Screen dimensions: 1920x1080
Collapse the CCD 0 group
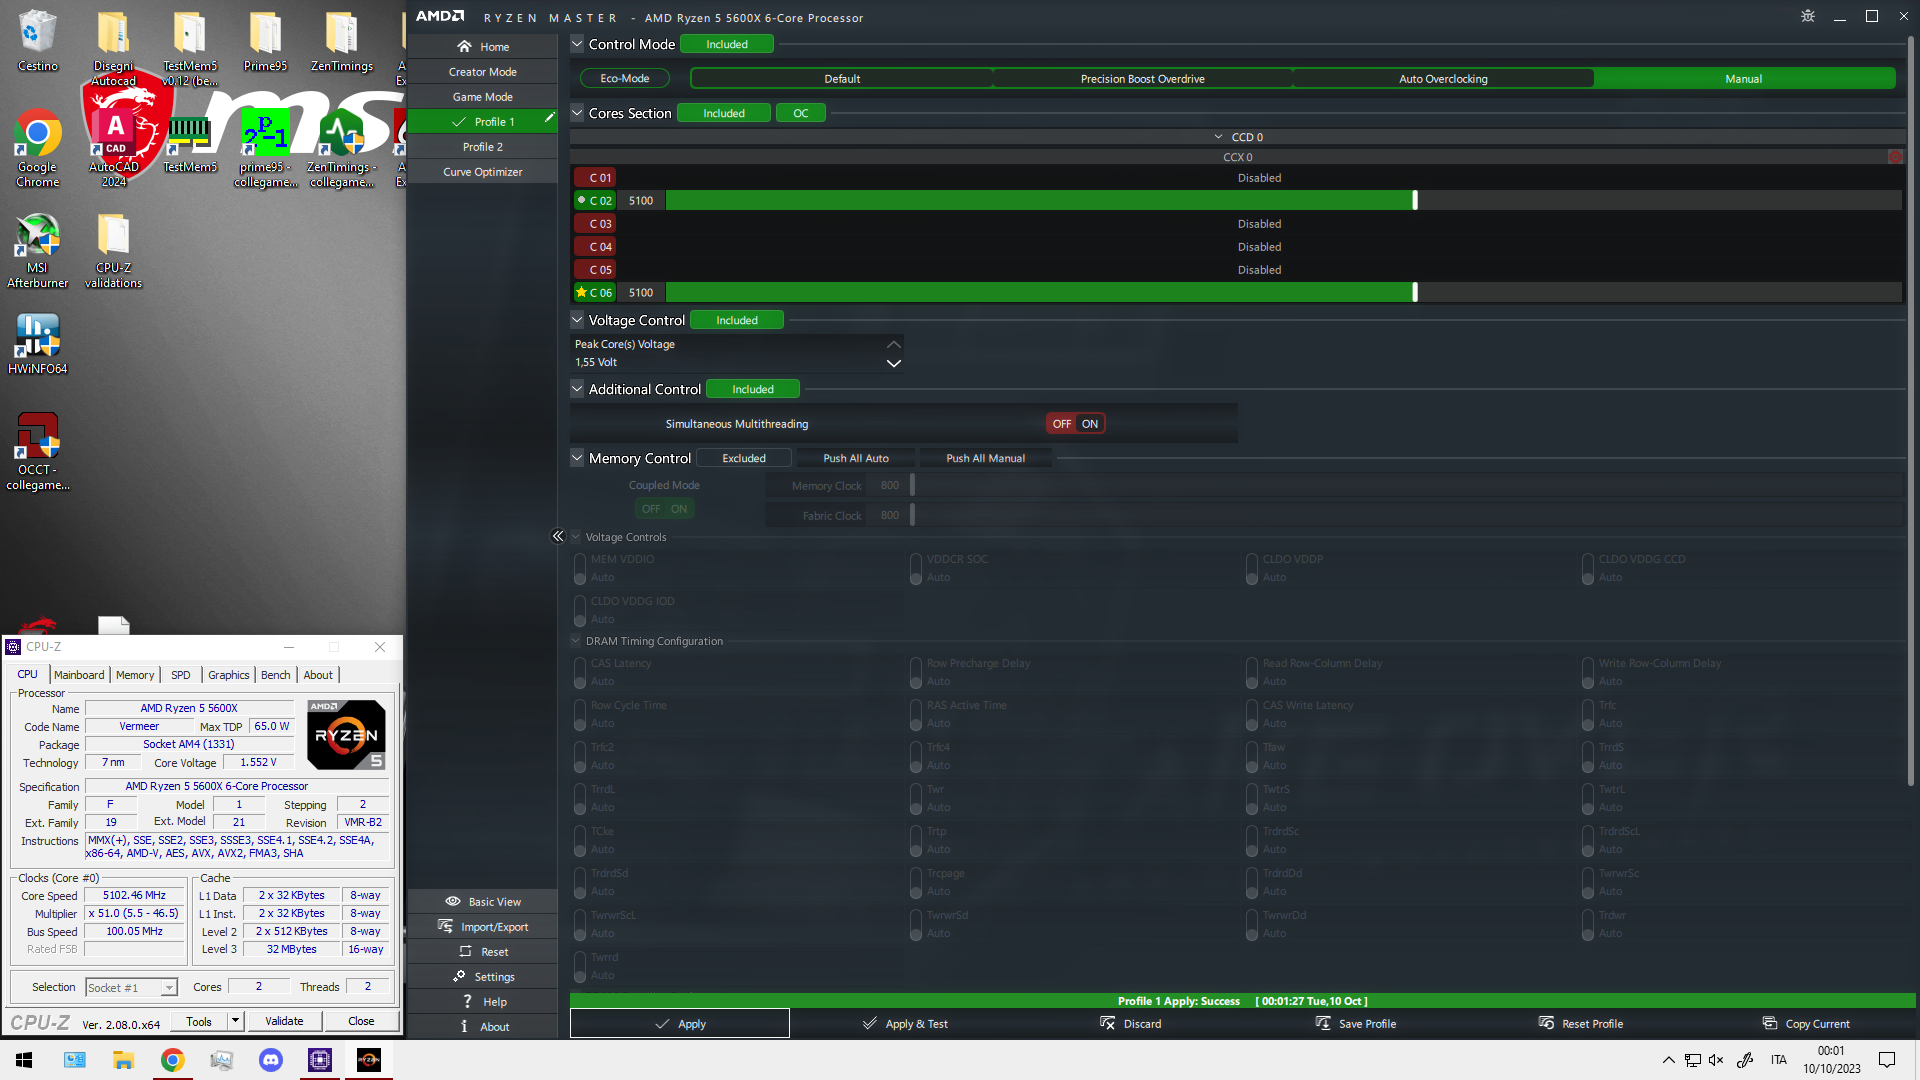click(1218, 137)
